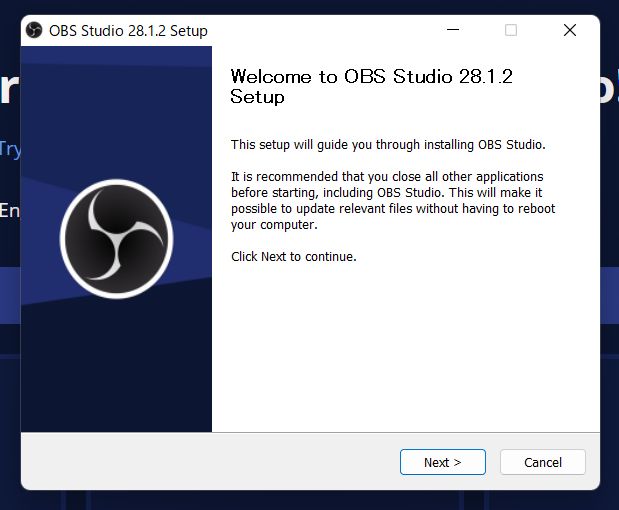Cancel the OBS Studio installation

tap(542, 462)
